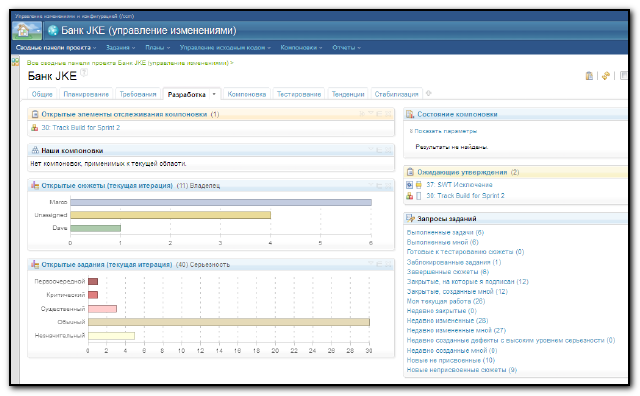Click the Unassigned bar in the stories chart
The image size is (640, 396).
(x=170, y=215)
